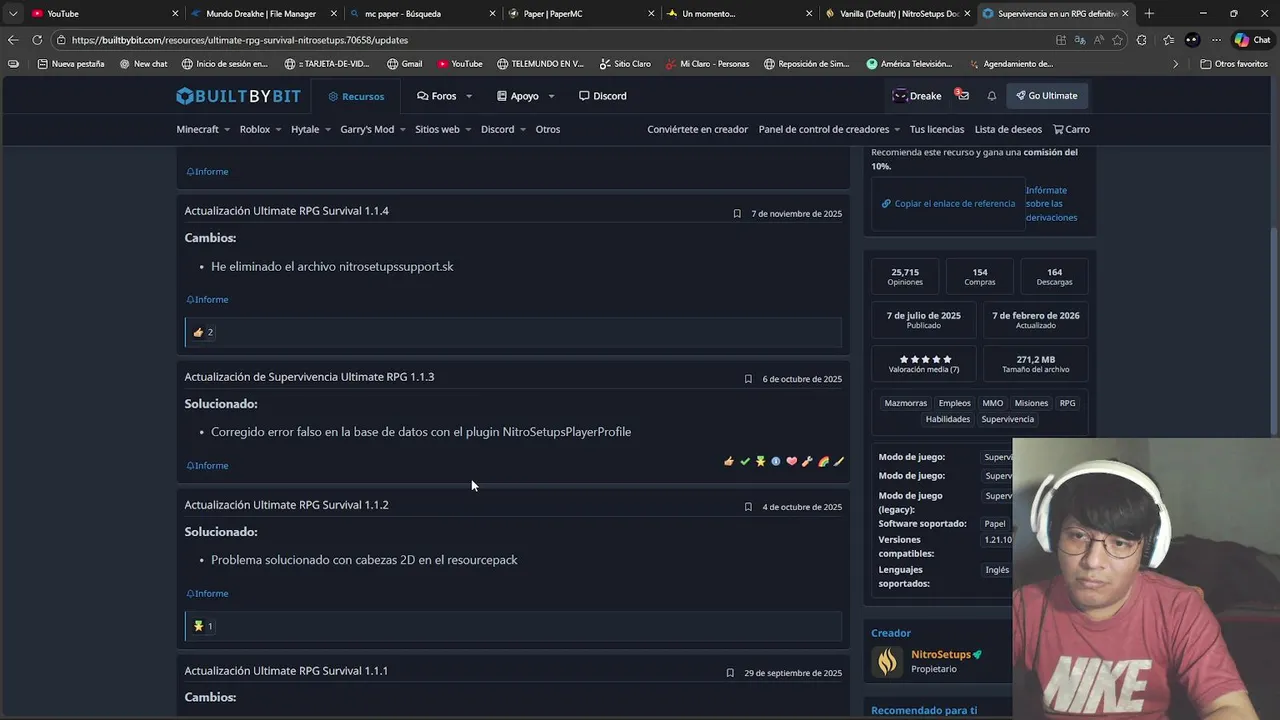Open Tus licencias page
This screenshot has width=1280, height=720.
[x=937, y=129]
